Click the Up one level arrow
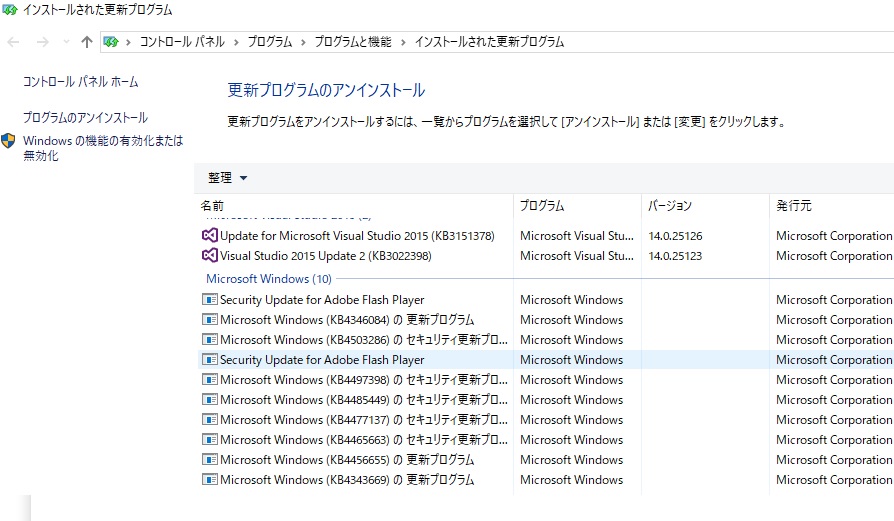The width and height of the screenshot is (894, 521). point(87,42)
